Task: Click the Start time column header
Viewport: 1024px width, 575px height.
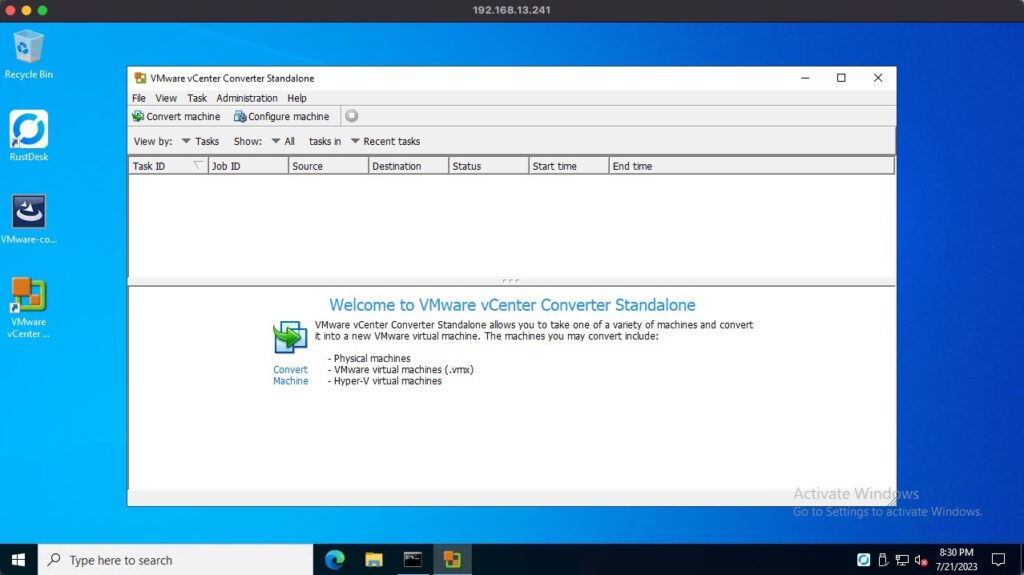Action: coord(568,166)
